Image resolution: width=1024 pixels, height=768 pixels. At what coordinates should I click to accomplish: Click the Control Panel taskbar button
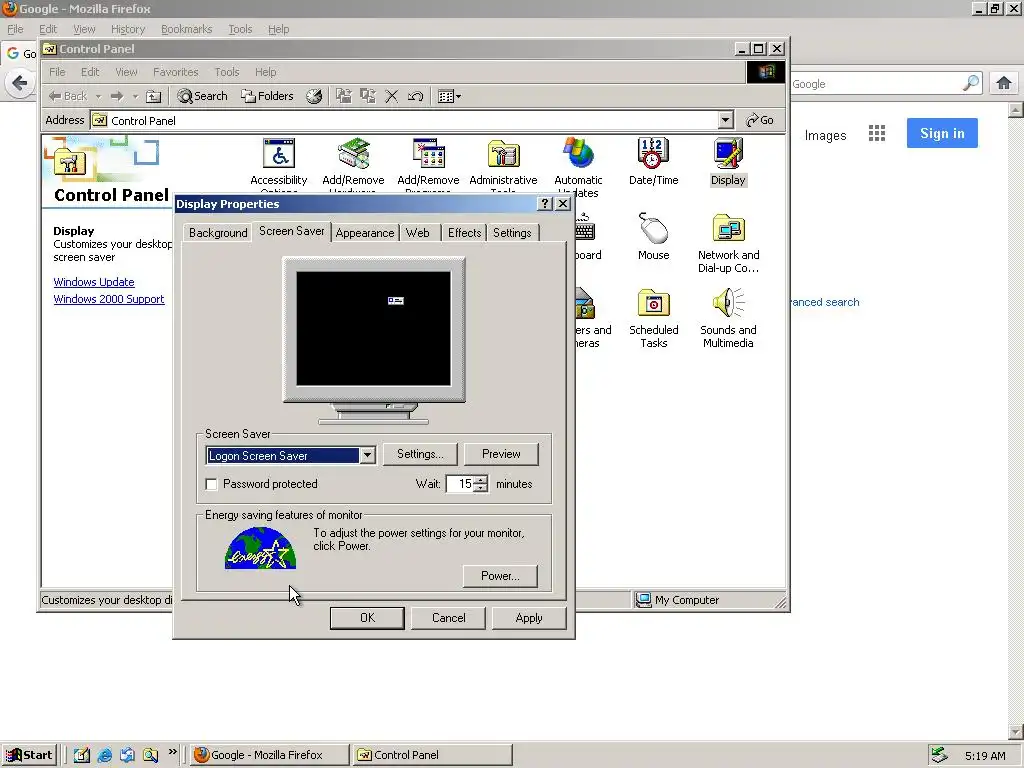(432, 755)
